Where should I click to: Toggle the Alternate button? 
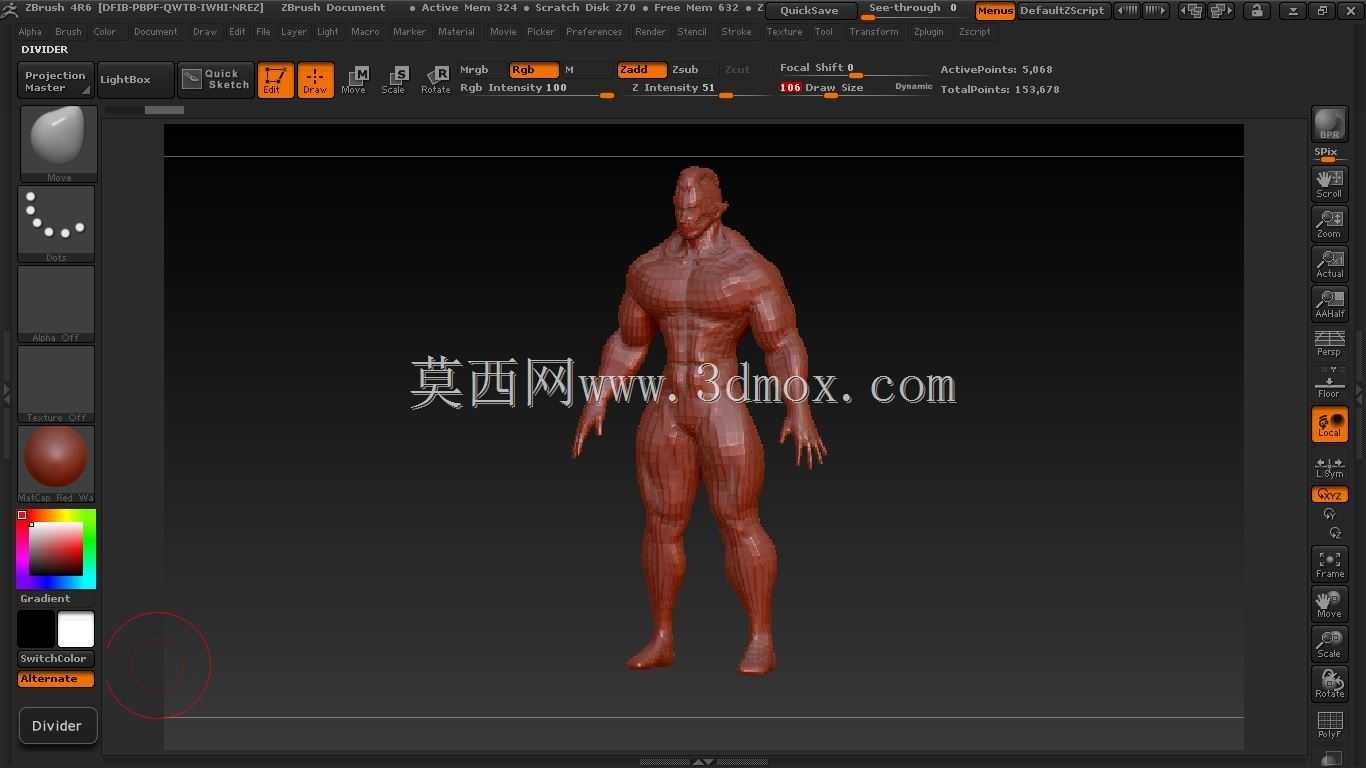[56, 679]
